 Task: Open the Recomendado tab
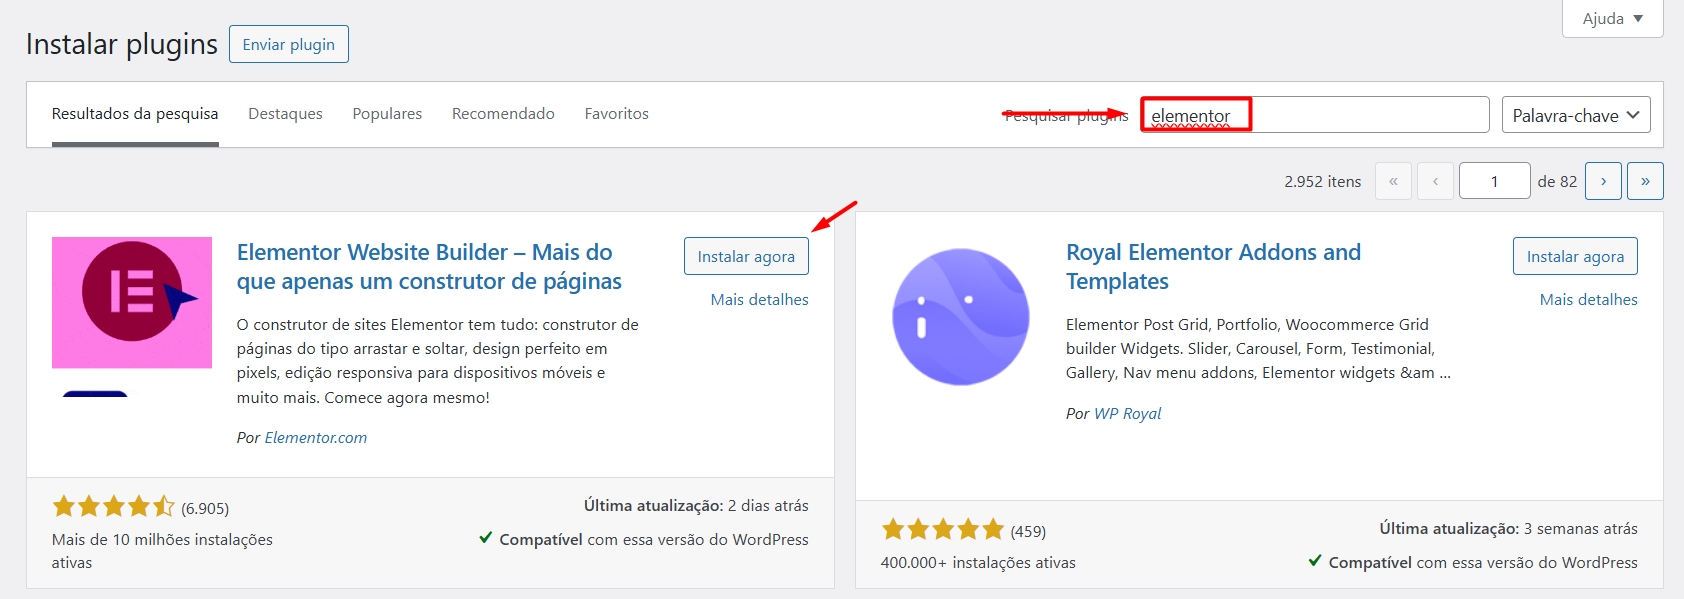click(x=503, y=114)
